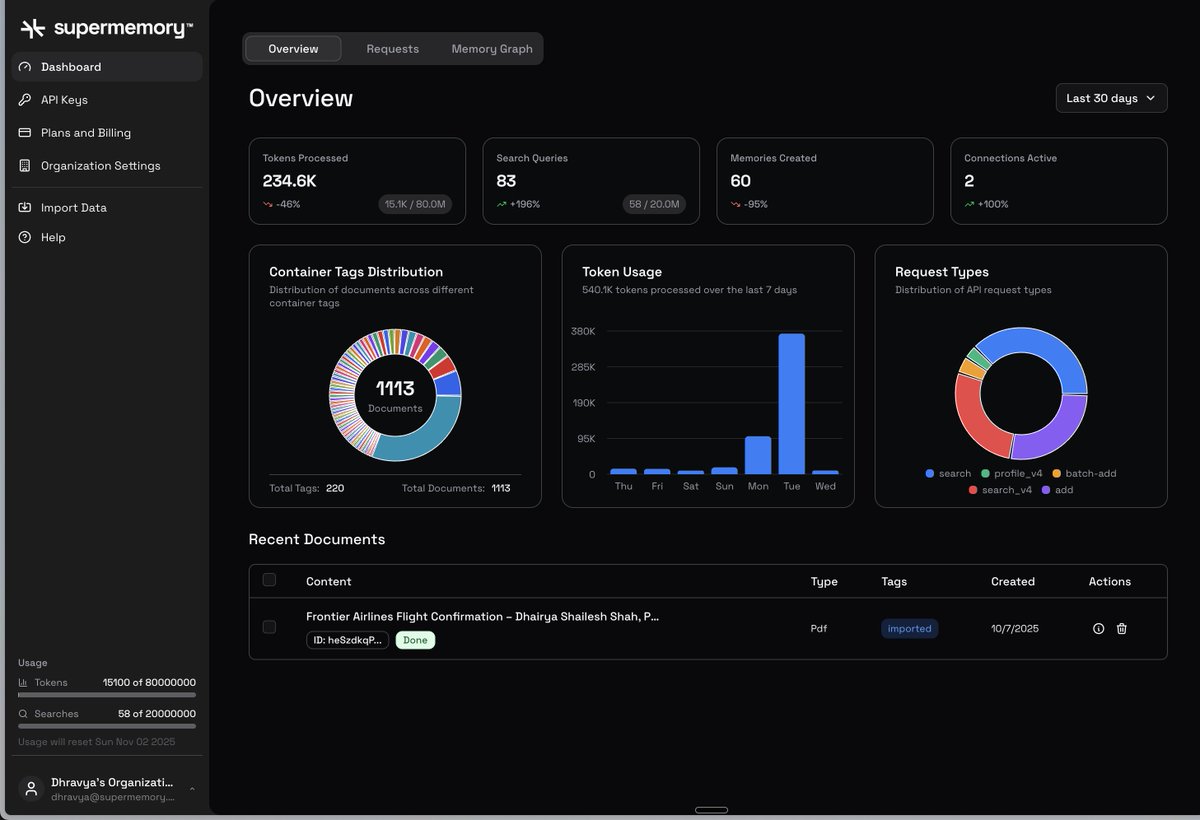Viewport: 1200px width, 820px height.
Task: Click the Memories Created stat card
Action: pos(825,181)
